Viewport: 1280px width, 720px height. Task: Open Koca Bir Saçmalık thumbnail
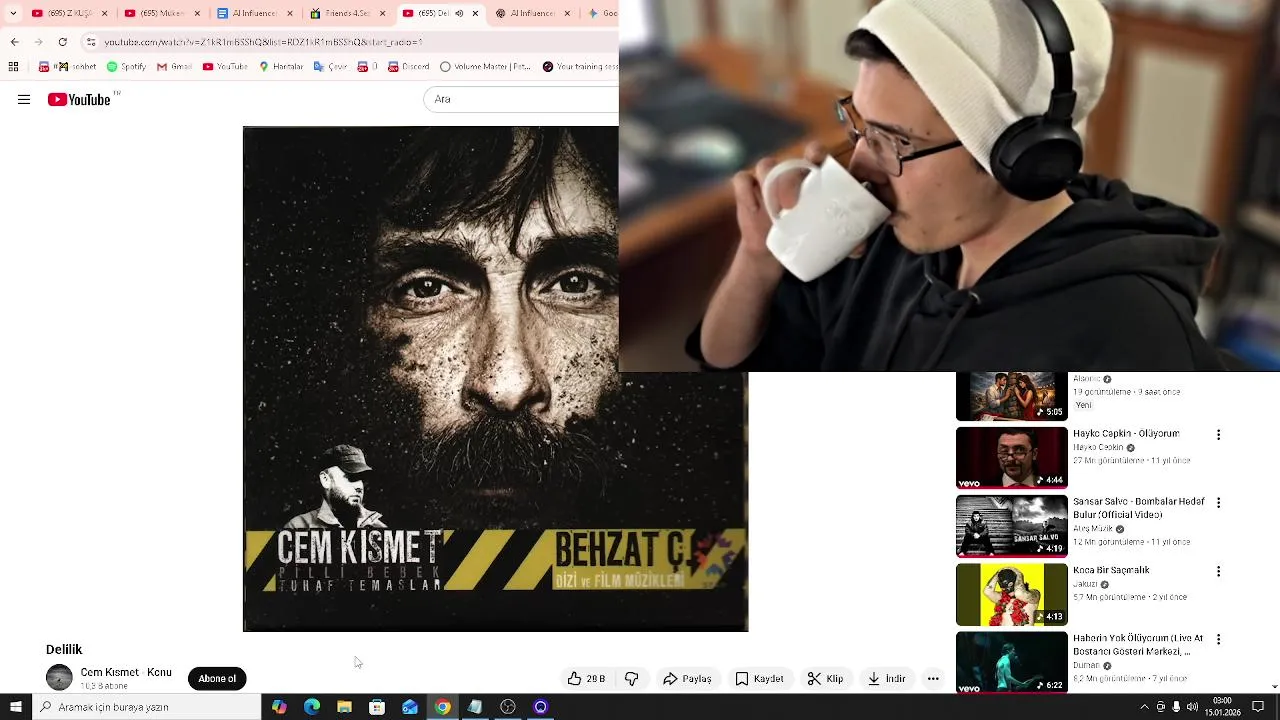pos(1012,595)
